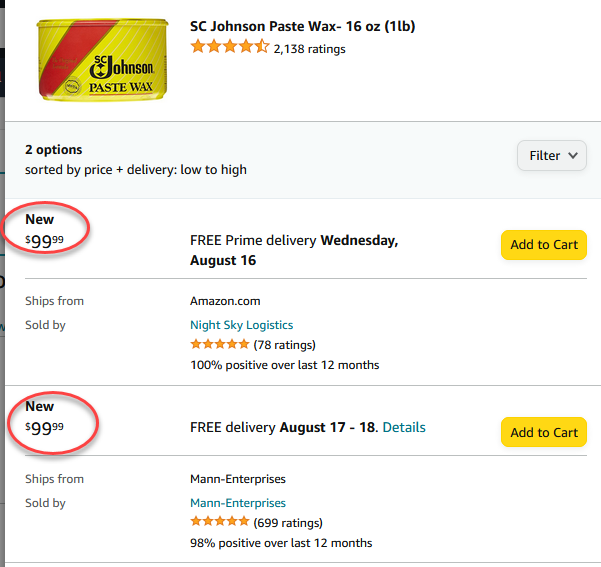Image resolution: width=601 pixels, height=567 pixels.
Task: Click the SC Johnson Paste Wax title
Action: (x=302, y=26)
